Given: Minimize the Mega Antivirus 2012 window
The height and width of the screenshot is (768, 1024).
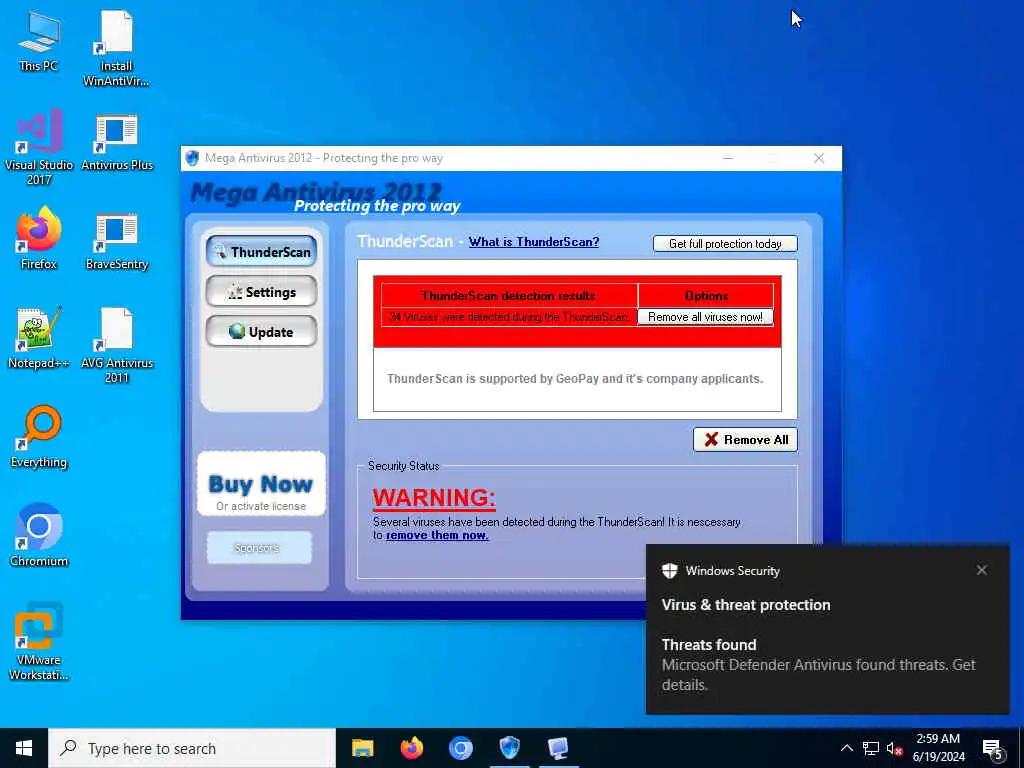Looking at the screenshot, I should tap(728, 158).
